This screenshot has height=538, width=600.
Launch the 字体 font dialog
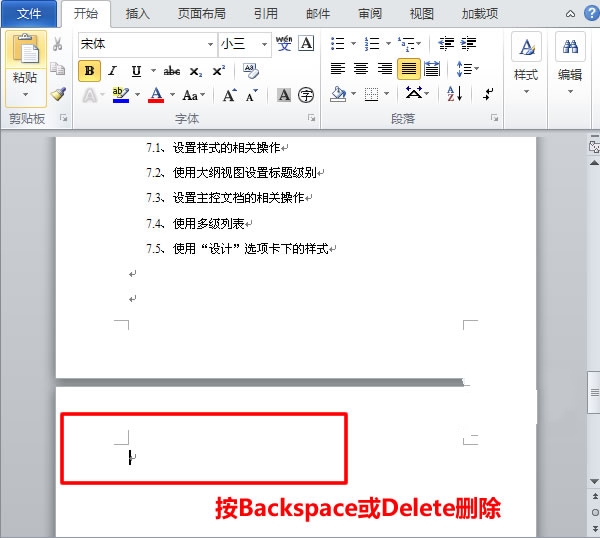311,118
